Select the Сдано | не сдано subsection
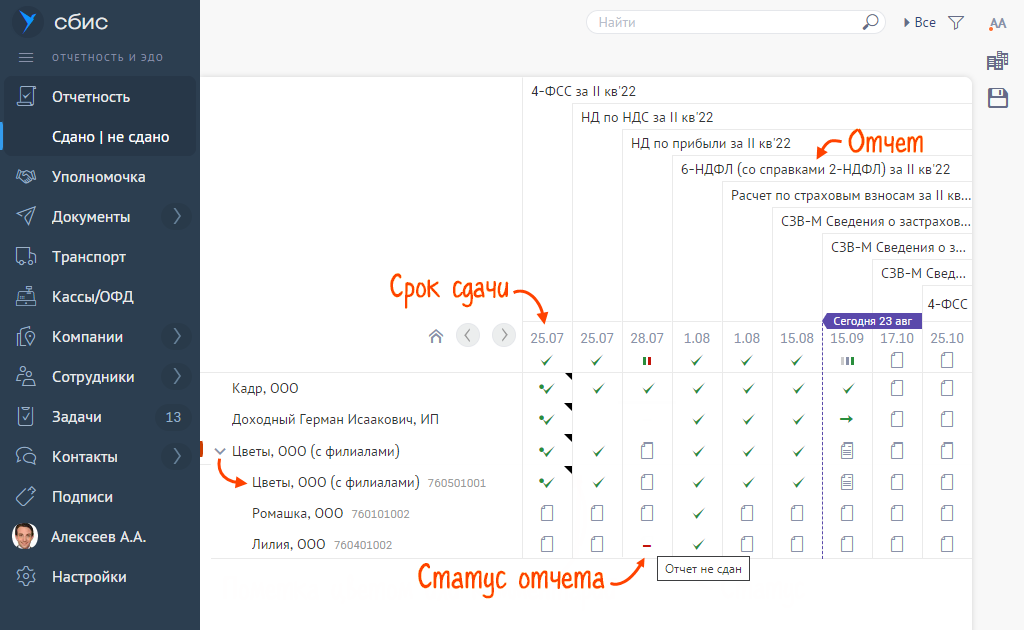The height and width of the screenshot is (630, 1024). (110, 137)
